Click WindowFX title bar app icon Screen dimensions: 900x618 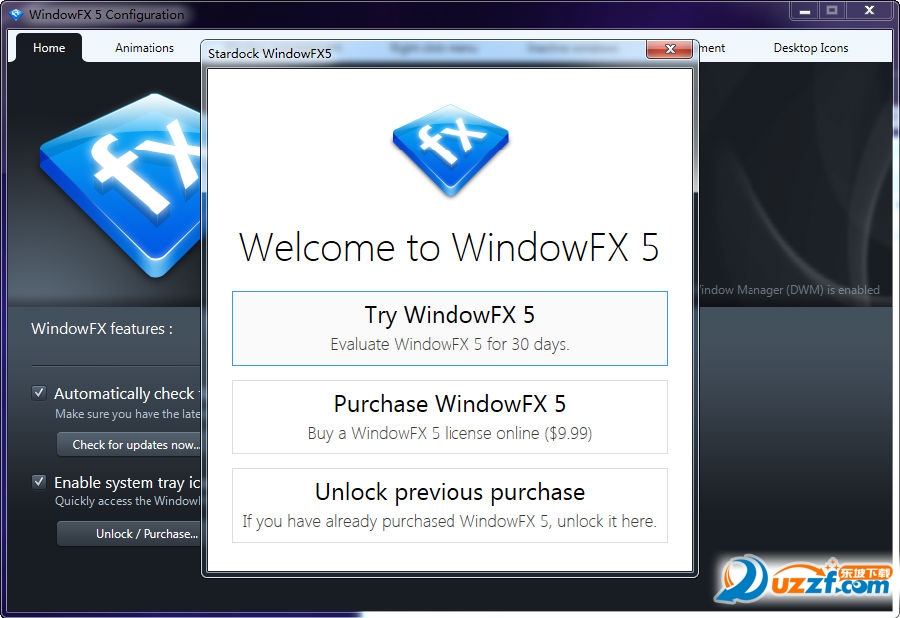[x=16, y=14]
